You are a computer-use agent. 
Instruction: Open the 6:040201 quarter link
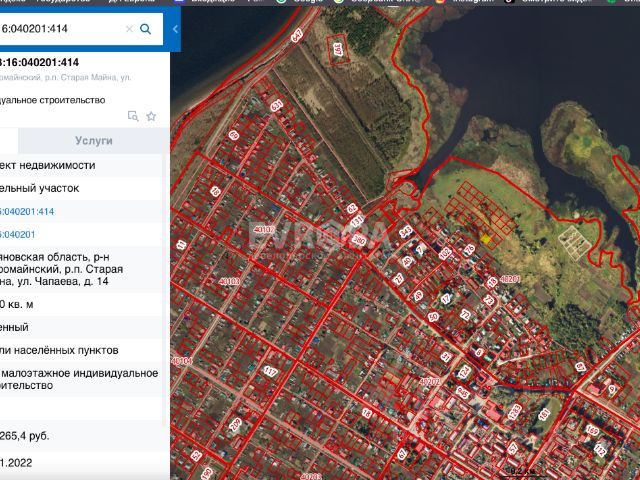click(x=18, y=235)
